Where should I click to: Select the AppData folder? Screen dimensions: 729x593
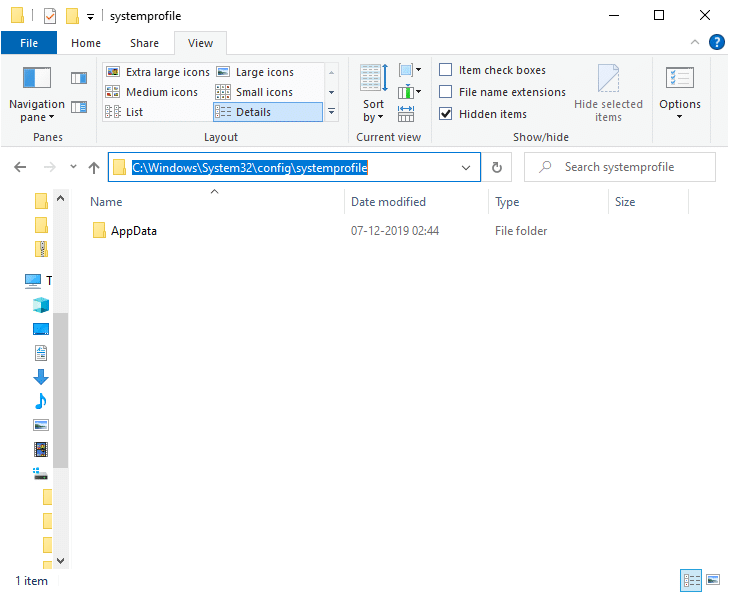[x=133, y=231]
